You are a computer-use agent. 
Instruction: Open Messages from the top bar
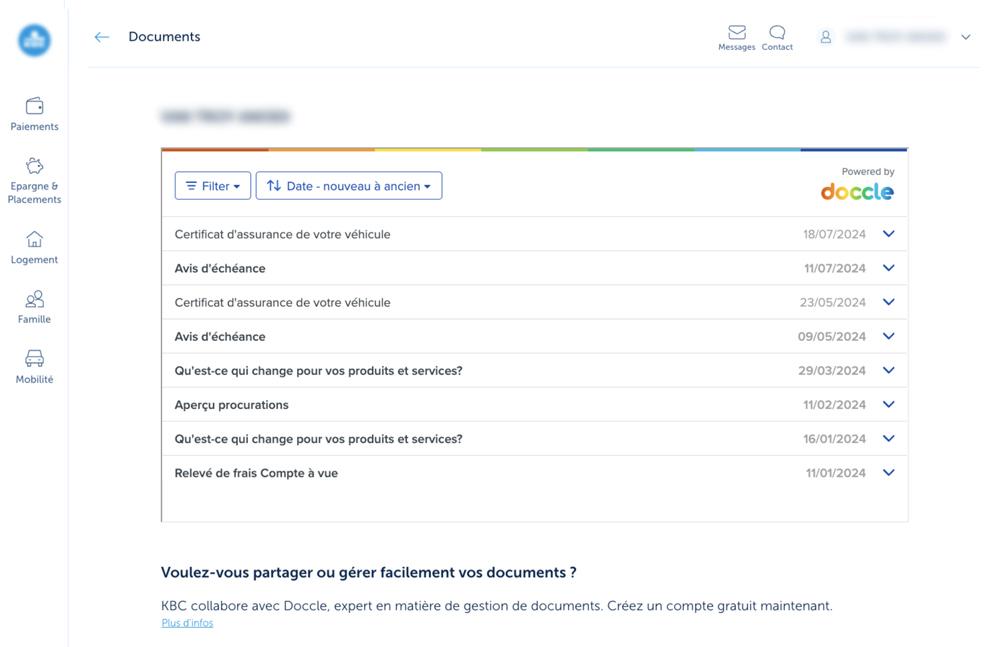tap(737, 35)
